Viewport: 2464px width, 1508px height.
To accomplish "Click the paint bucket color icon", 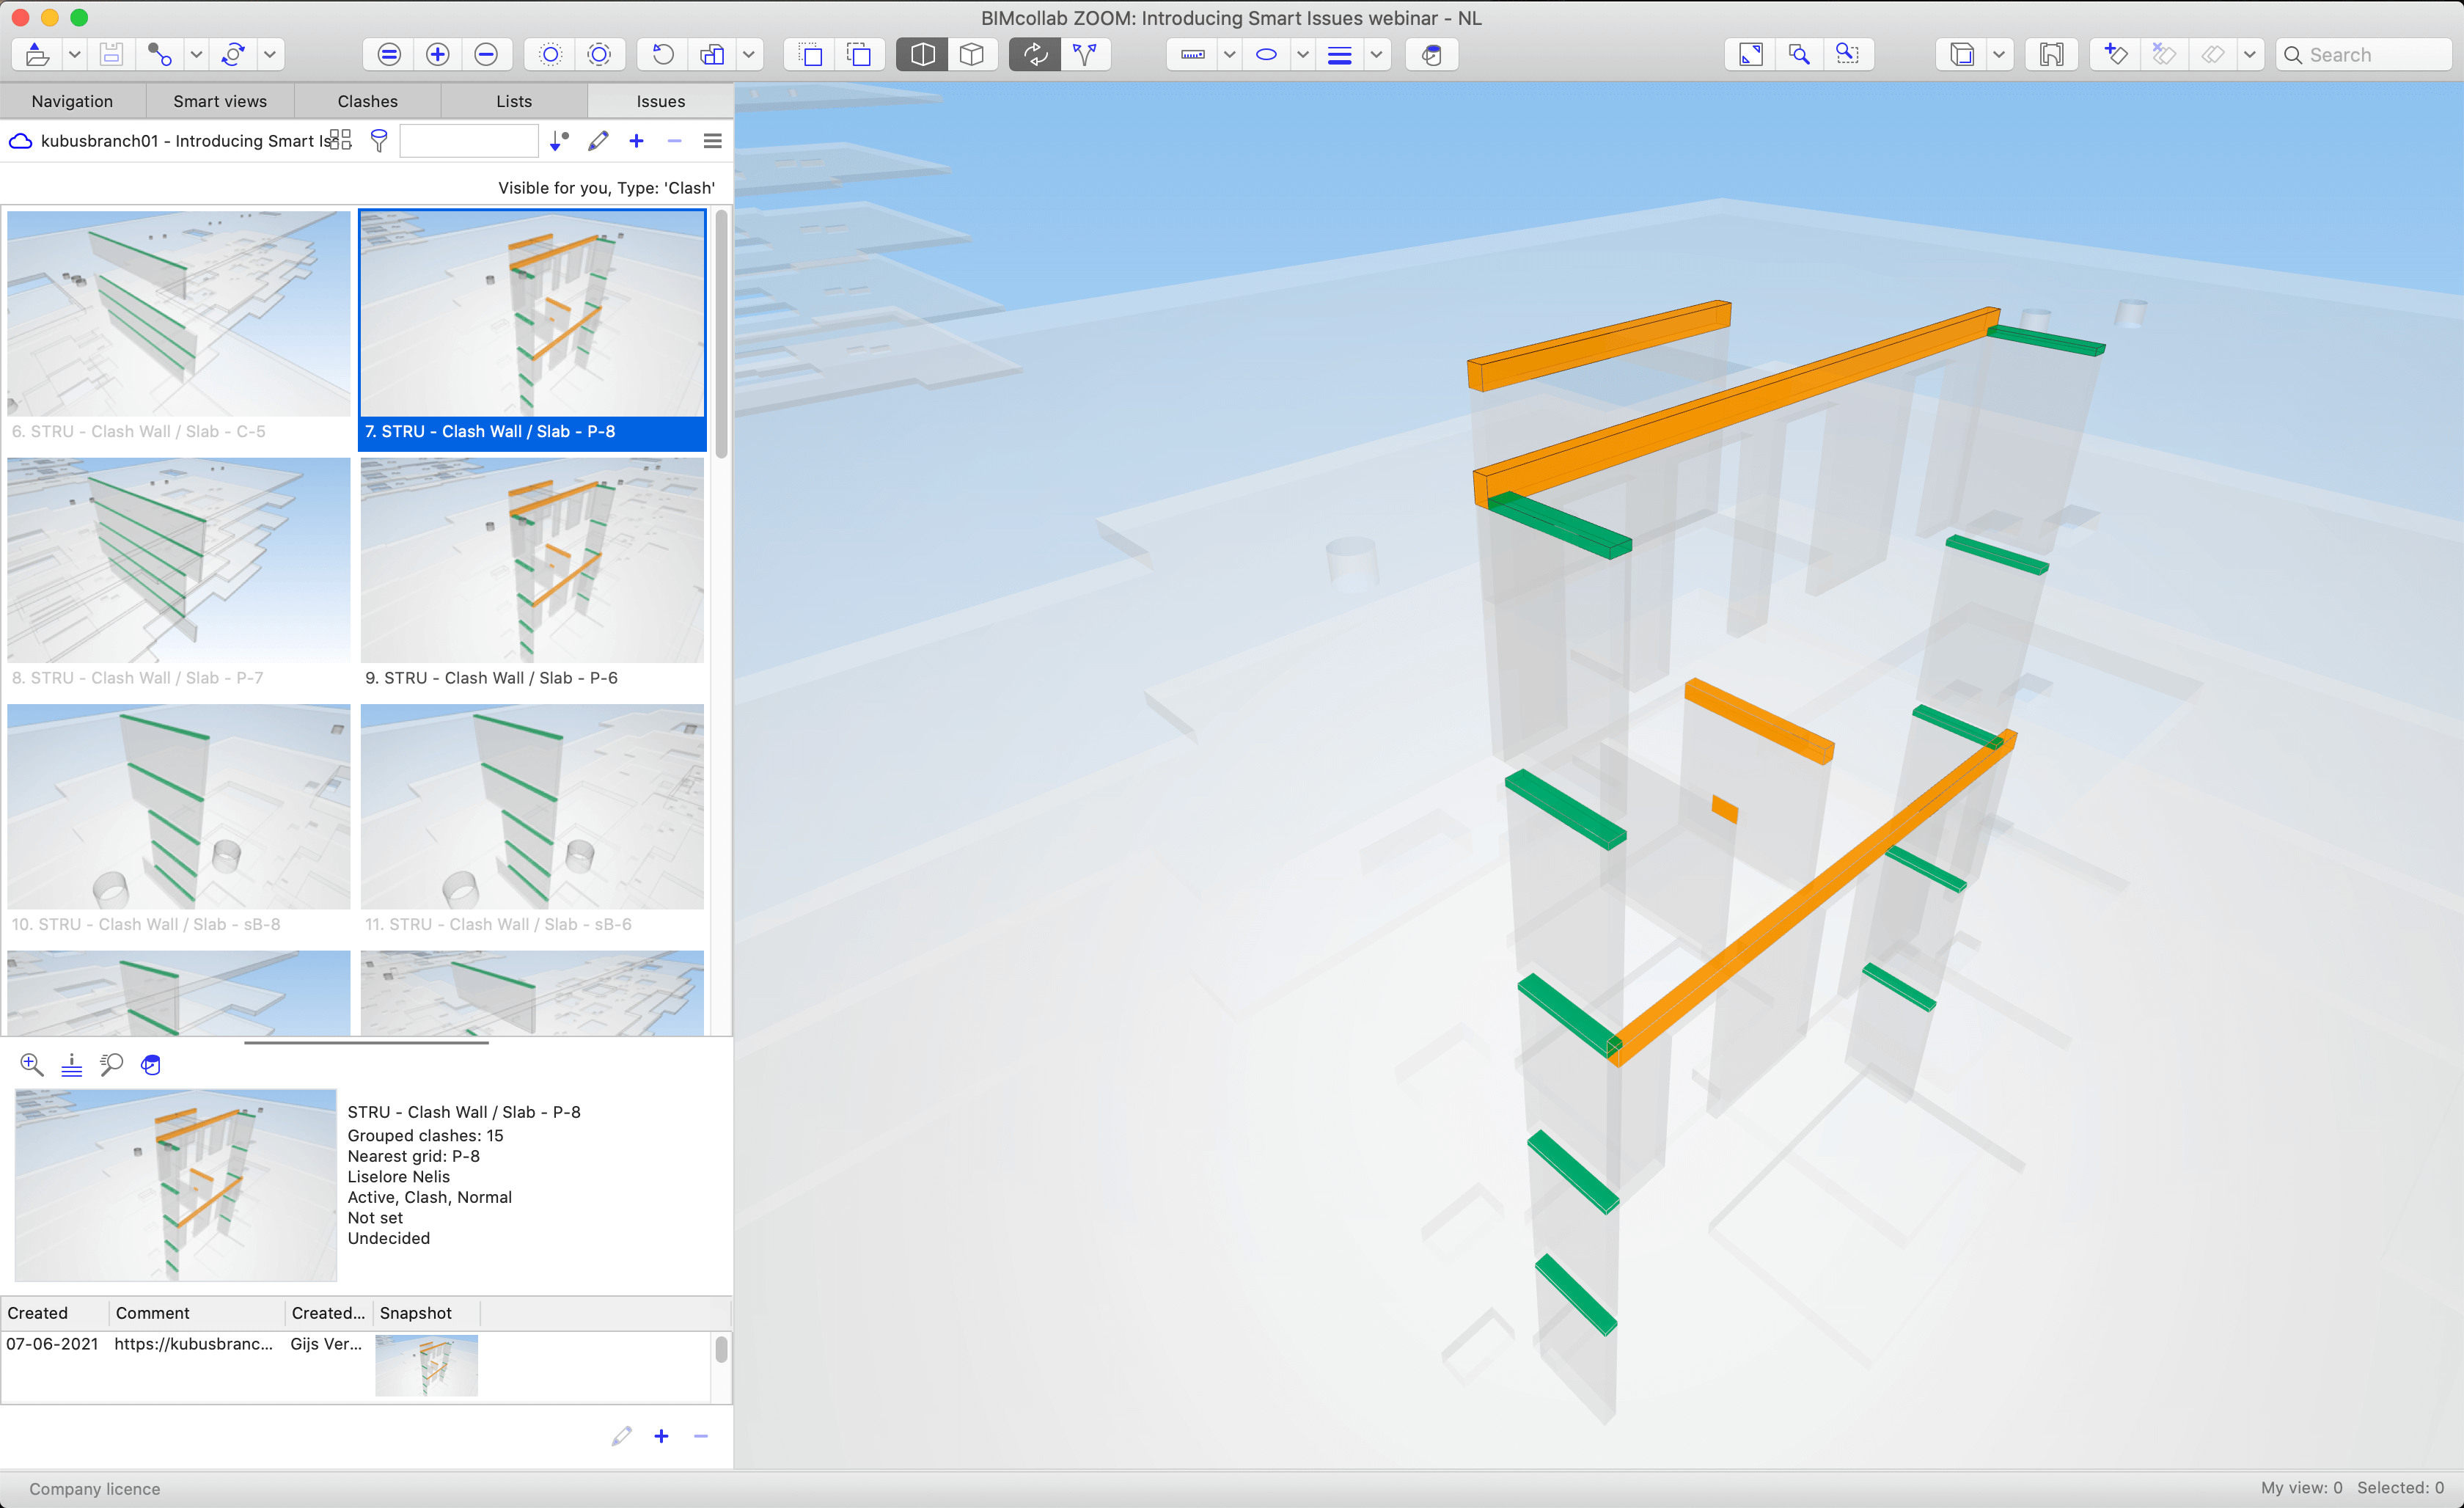I will click(1432, 54).
